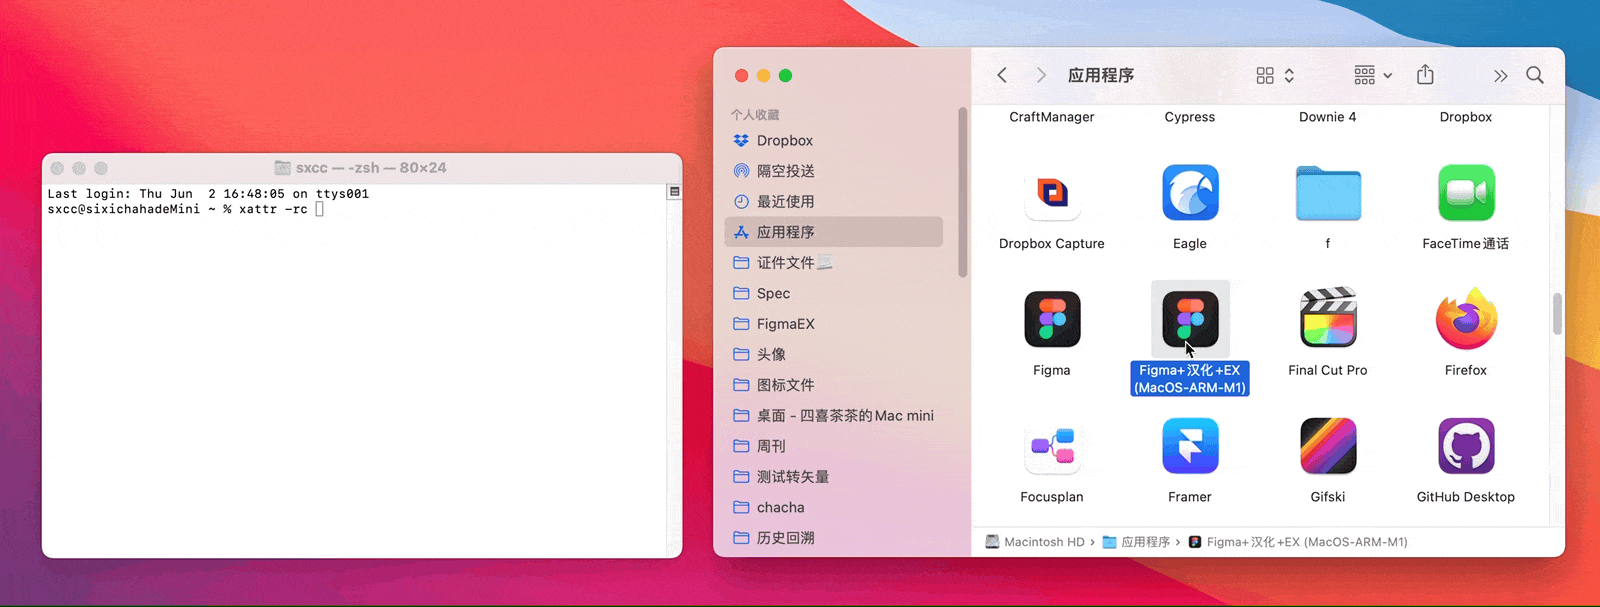1600x607 pixels.
Task: Open 头像 folder in sidebar
Action: pyautogui.click(x=834, y=354)
